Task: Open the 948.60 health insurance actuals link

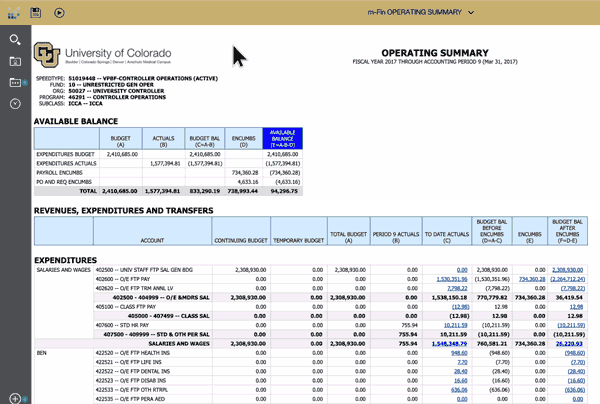Action: (x=459, y=353)
